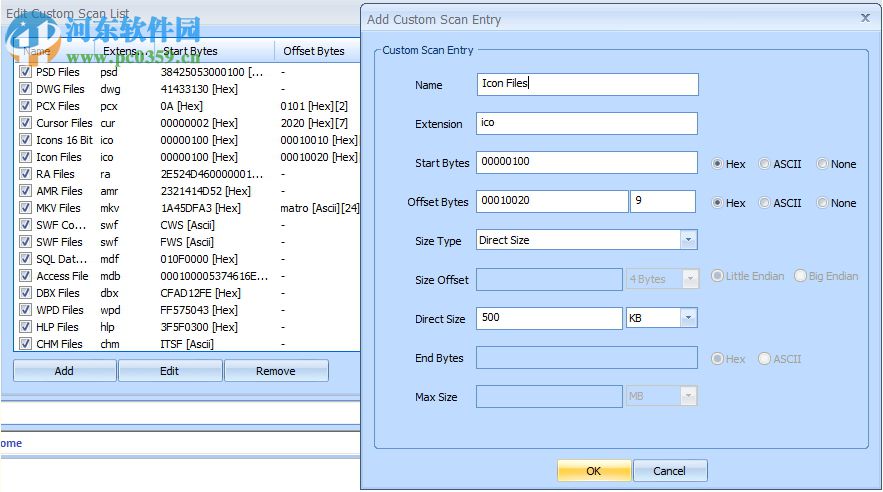Confirm with the OK button
This screenshot has height=492, width=883.
point(594,471)
